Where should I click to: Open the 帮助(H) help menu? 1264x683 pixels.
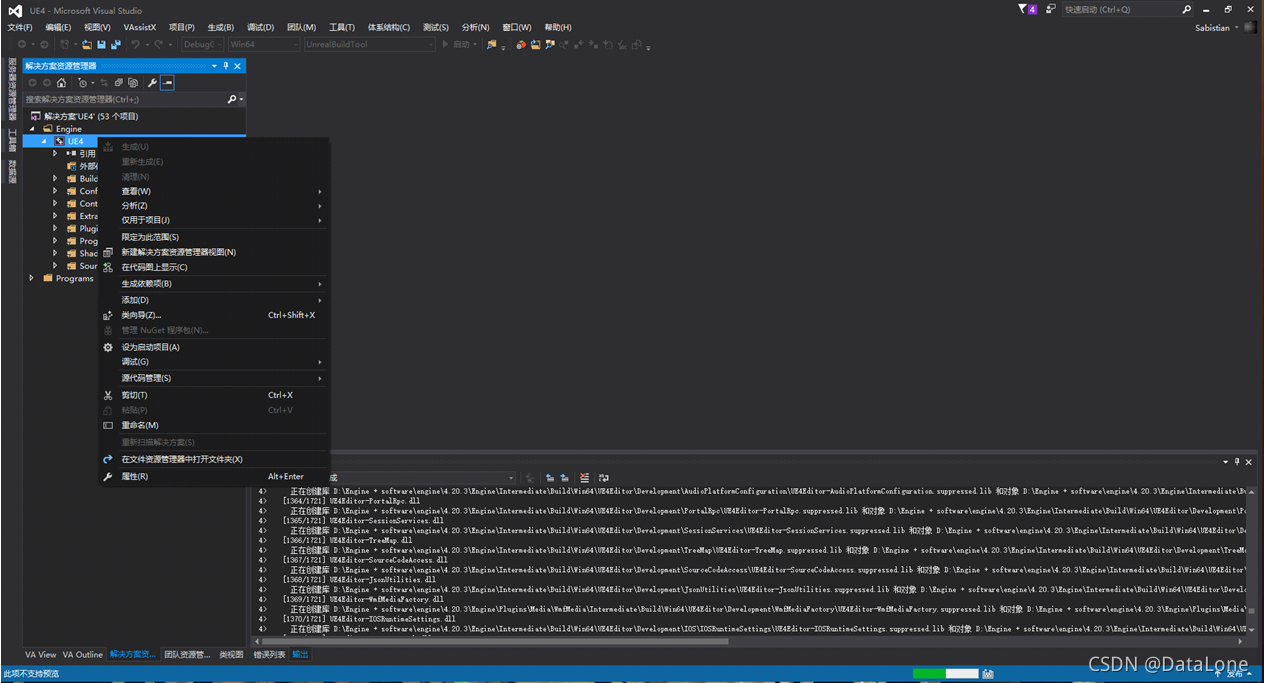558,27
